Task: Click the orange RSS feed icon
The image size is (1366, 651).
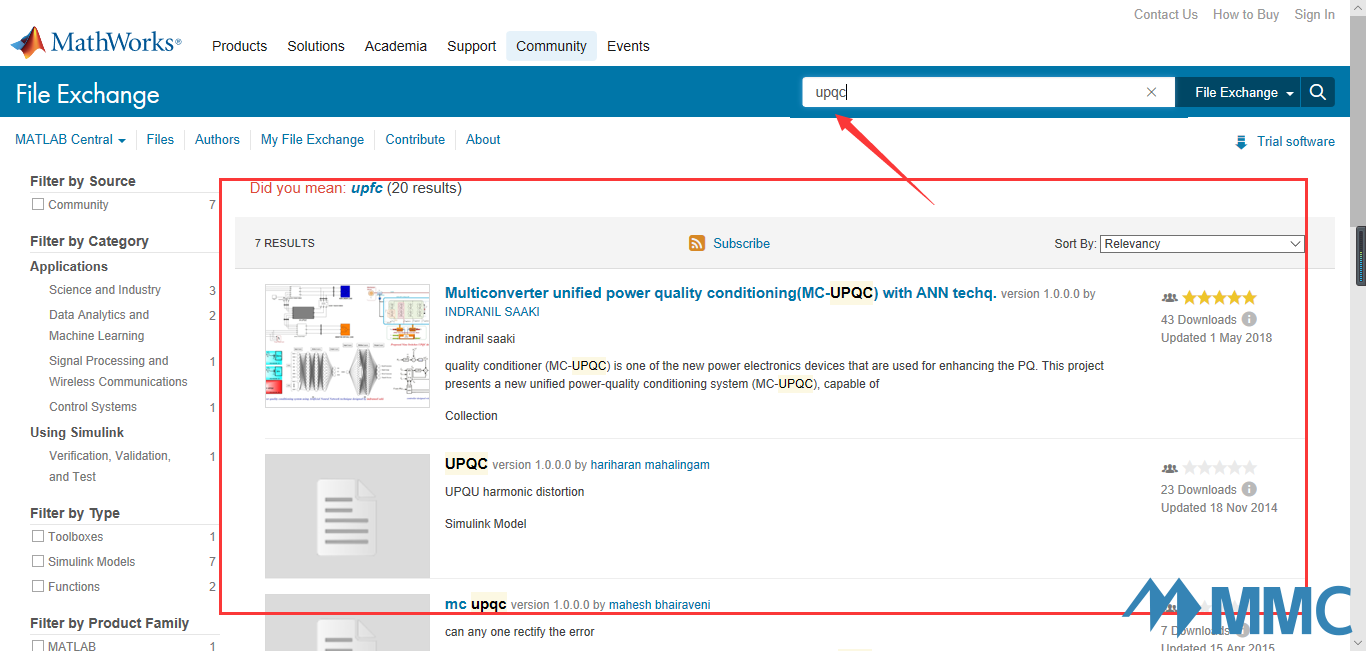Action: (697, 243)
